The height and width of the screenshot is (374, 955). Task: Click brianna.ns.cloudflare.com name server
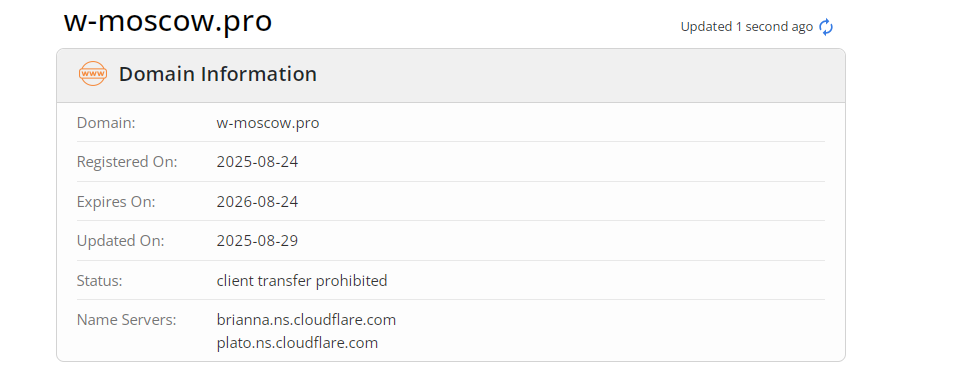pyautogui.click(x=306, y=319)
